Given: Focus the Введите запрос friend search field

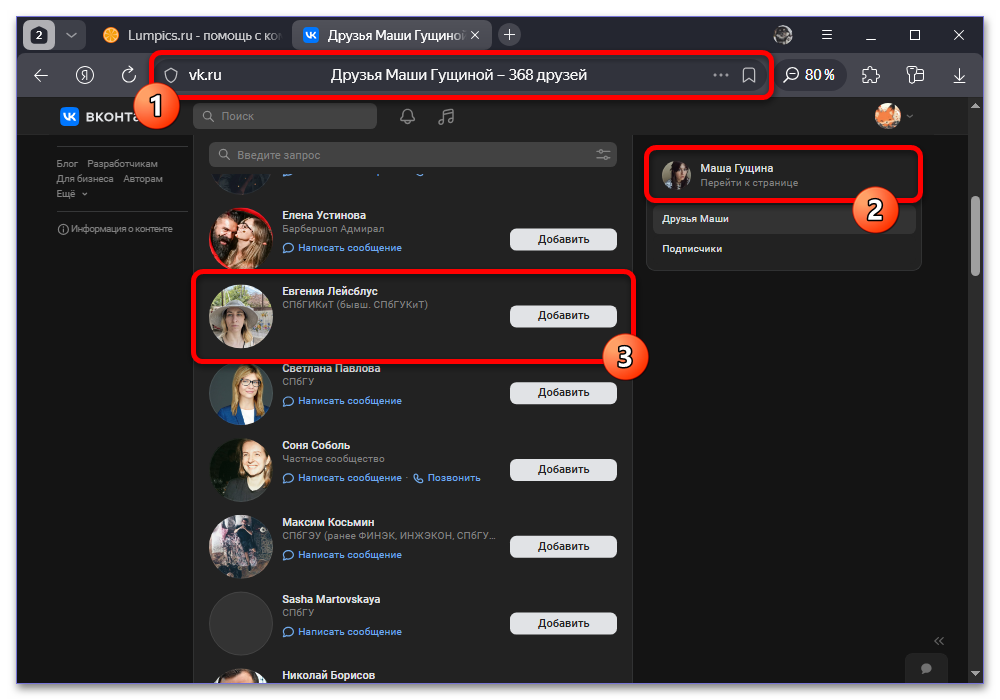Looking at the screenshot, I should tap(413, 155).
